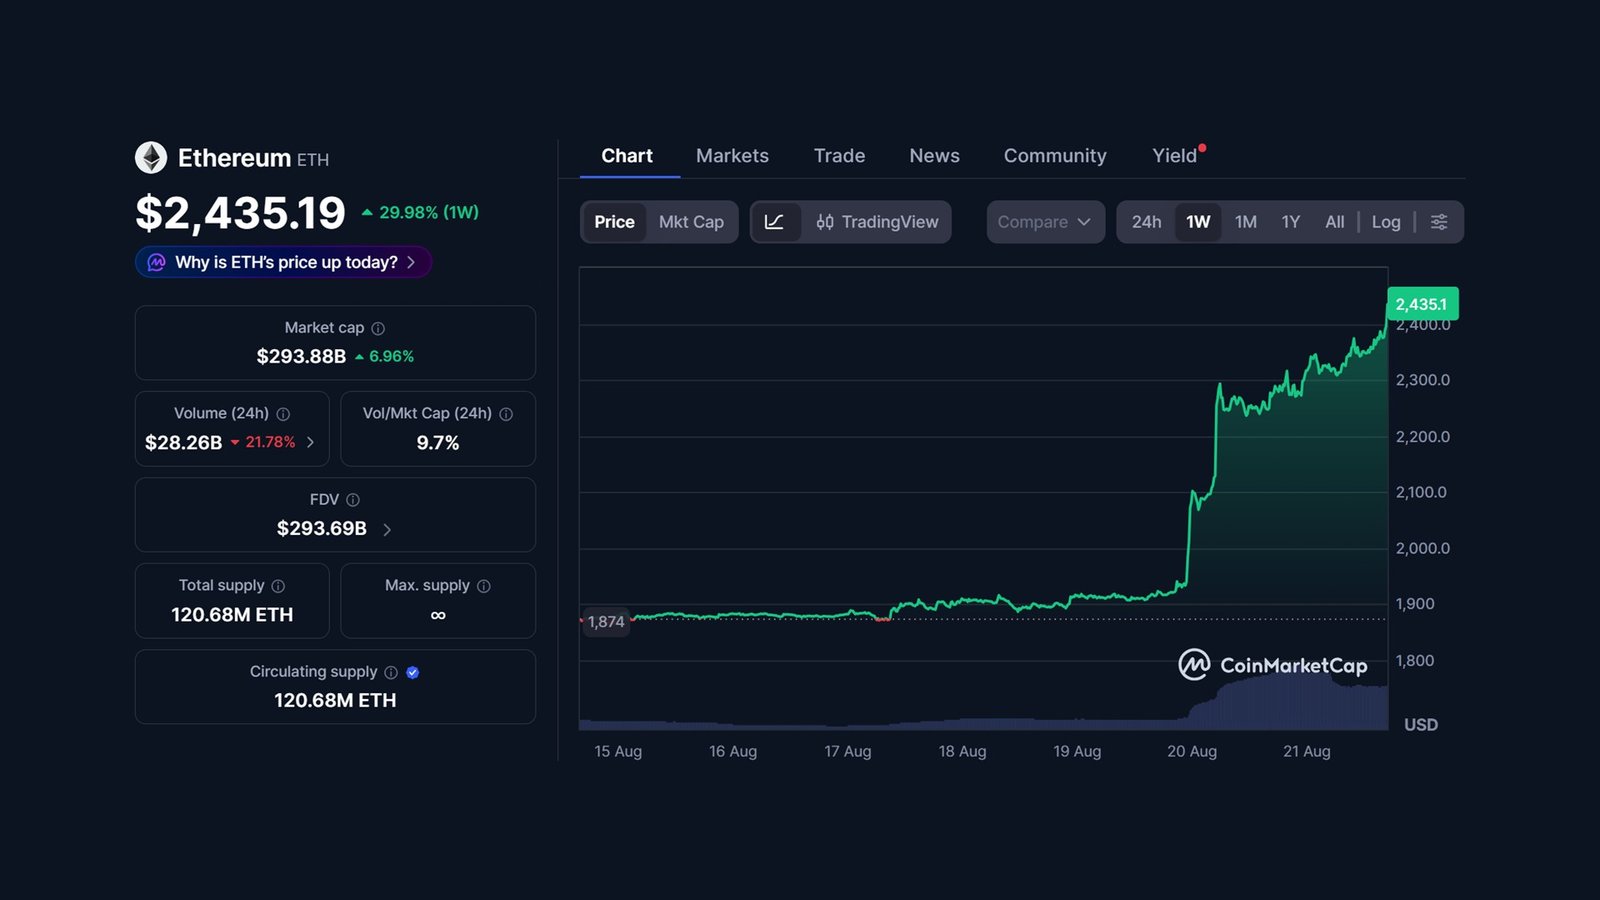Screen dimensions: 1600x900
Task: Open the Markets tab
Action: pos(732,156)
